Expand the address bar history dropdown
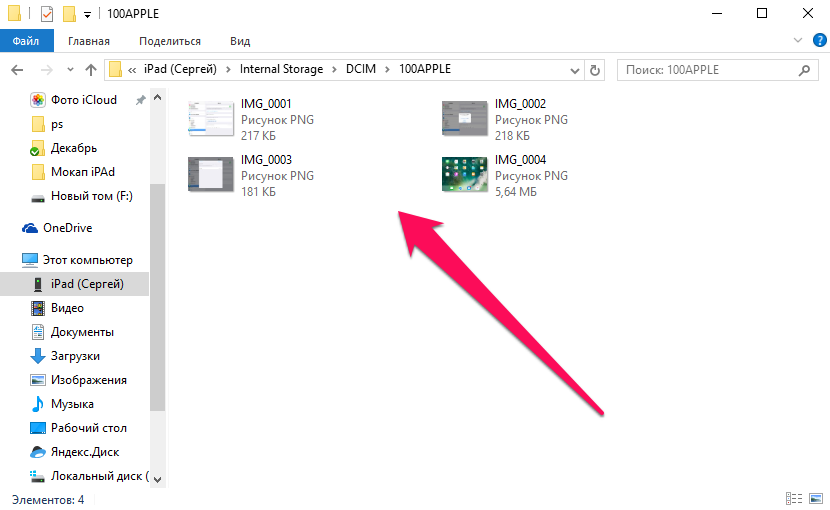This screenshot has width=830, height=510. 574,70
